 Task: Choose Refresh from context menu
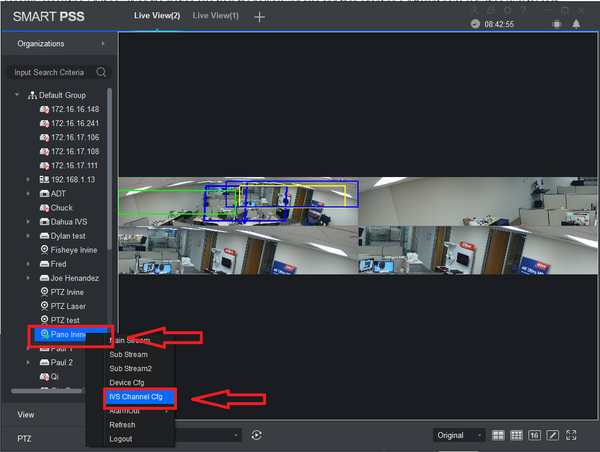point(122,425)
